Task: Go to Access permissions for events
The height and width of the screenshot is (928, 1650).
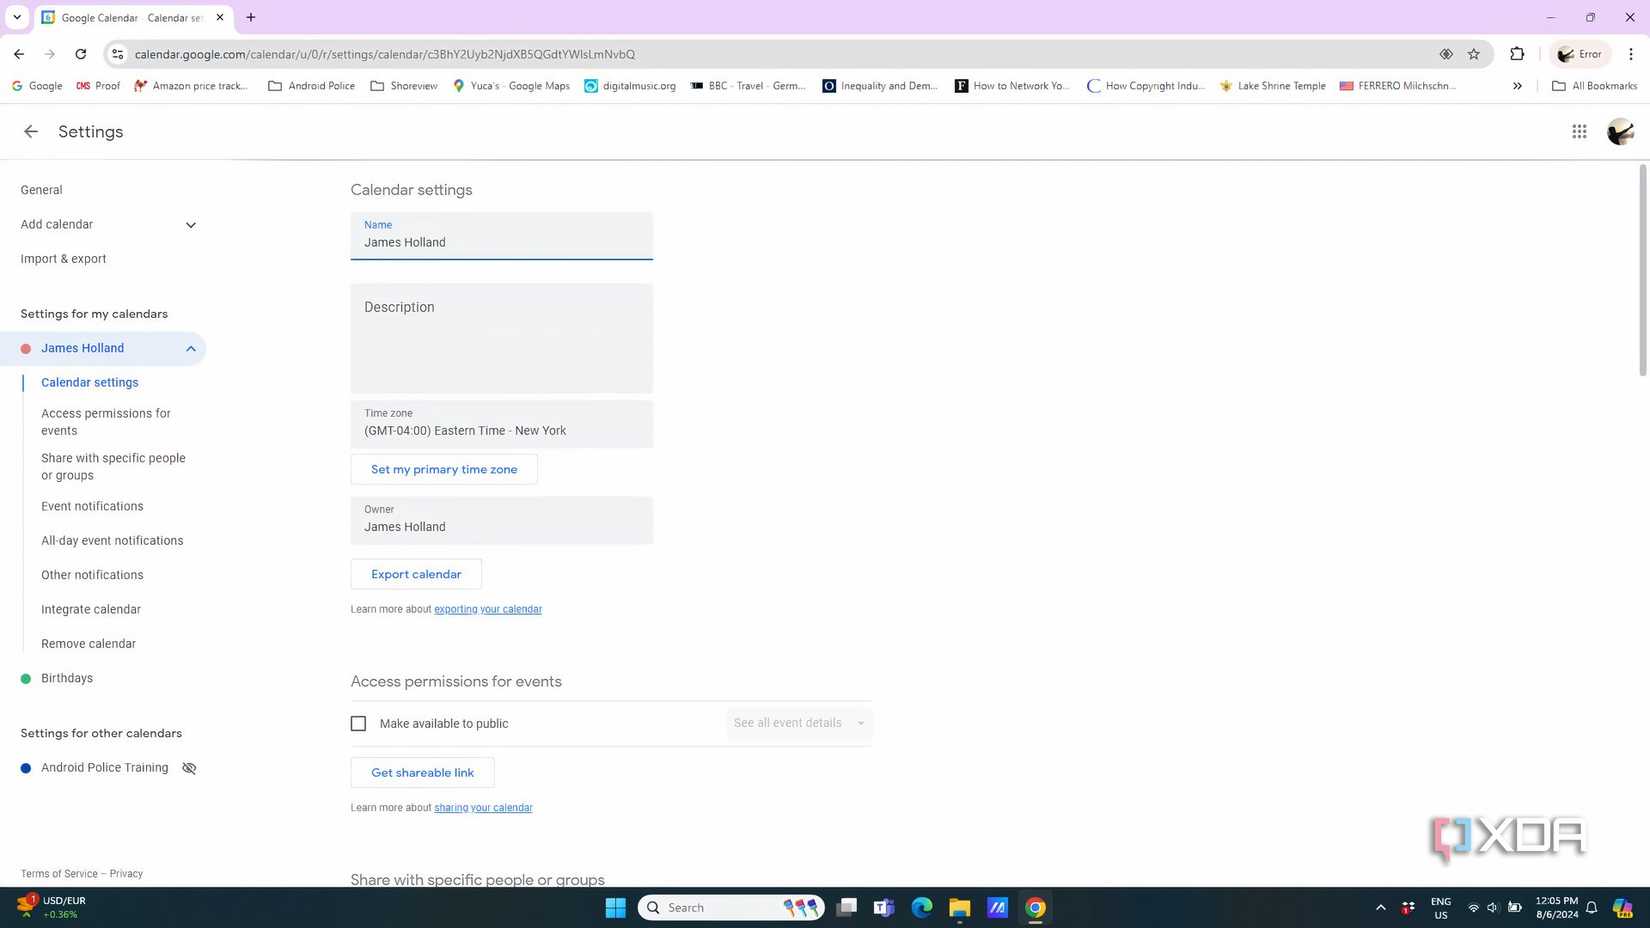Action: point(106,422)
